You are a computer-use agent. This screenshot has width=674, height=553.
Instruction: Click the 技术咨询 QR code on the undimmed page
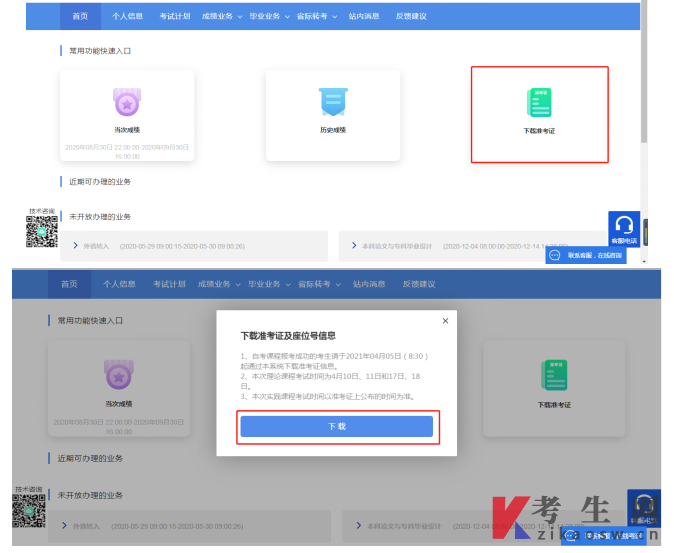click(42, 232)
